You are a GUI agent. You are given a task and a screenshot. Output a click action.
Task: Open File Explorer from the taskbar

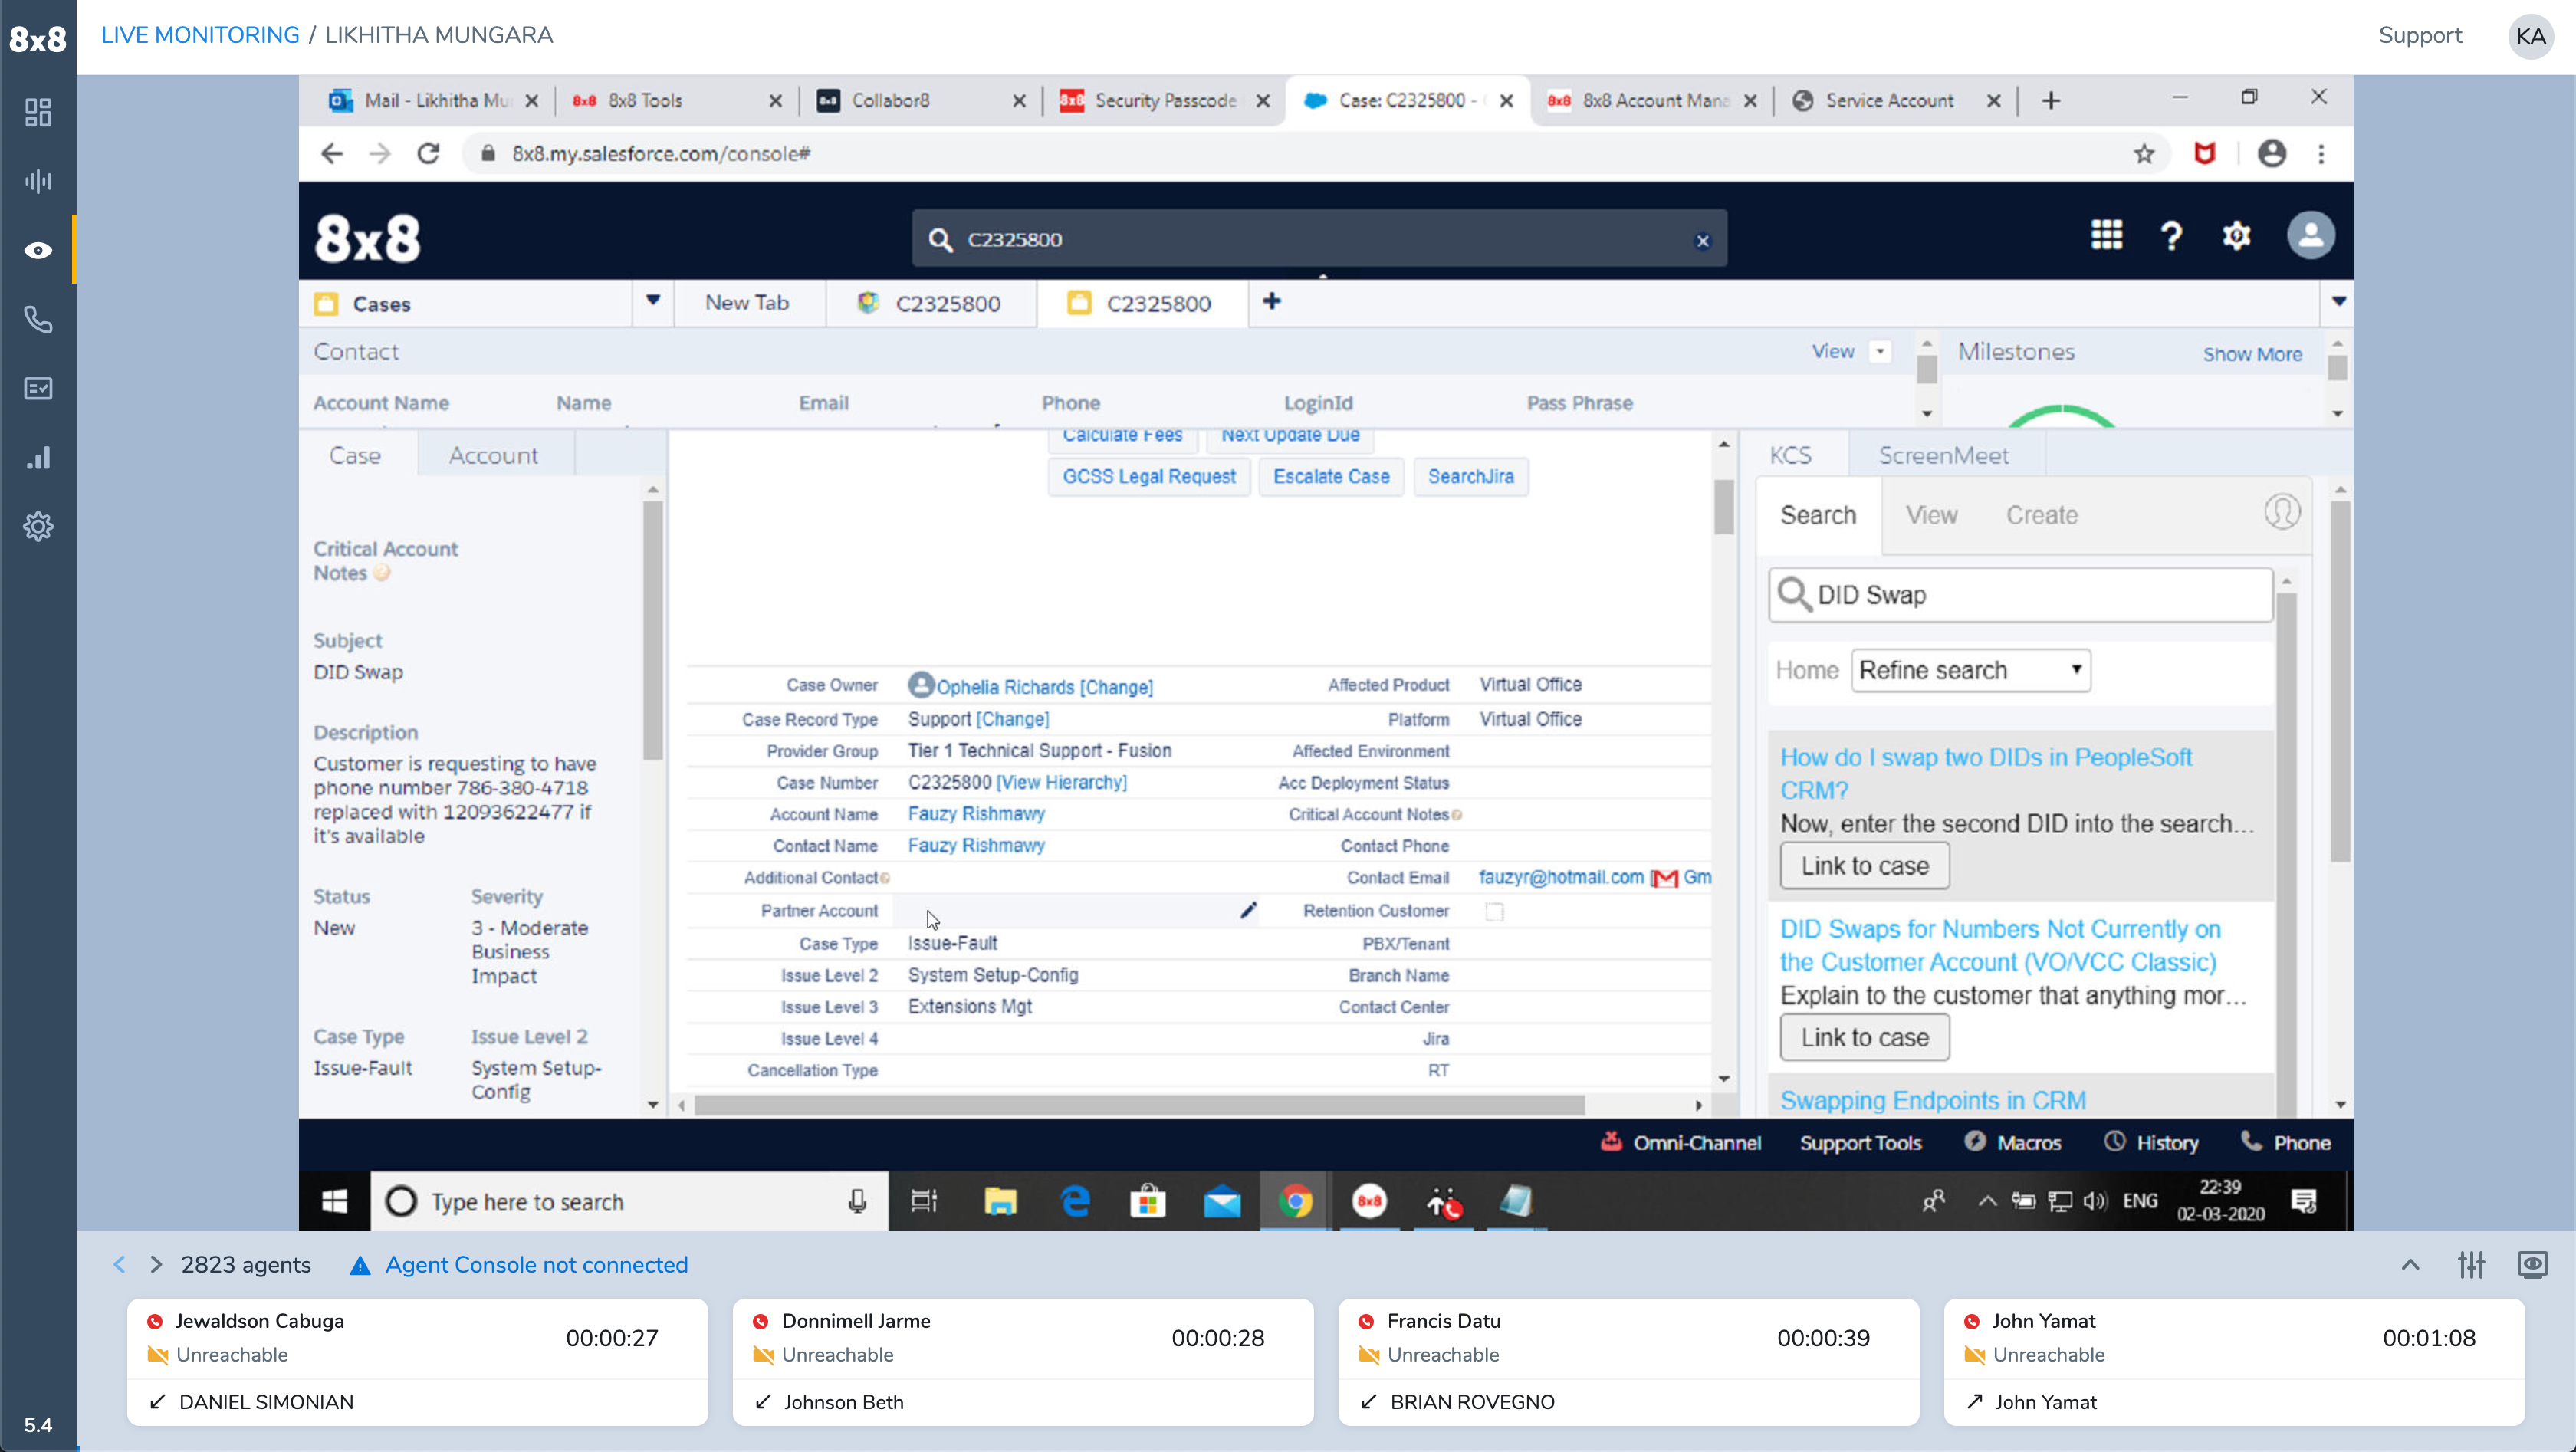(1000, 1201)
